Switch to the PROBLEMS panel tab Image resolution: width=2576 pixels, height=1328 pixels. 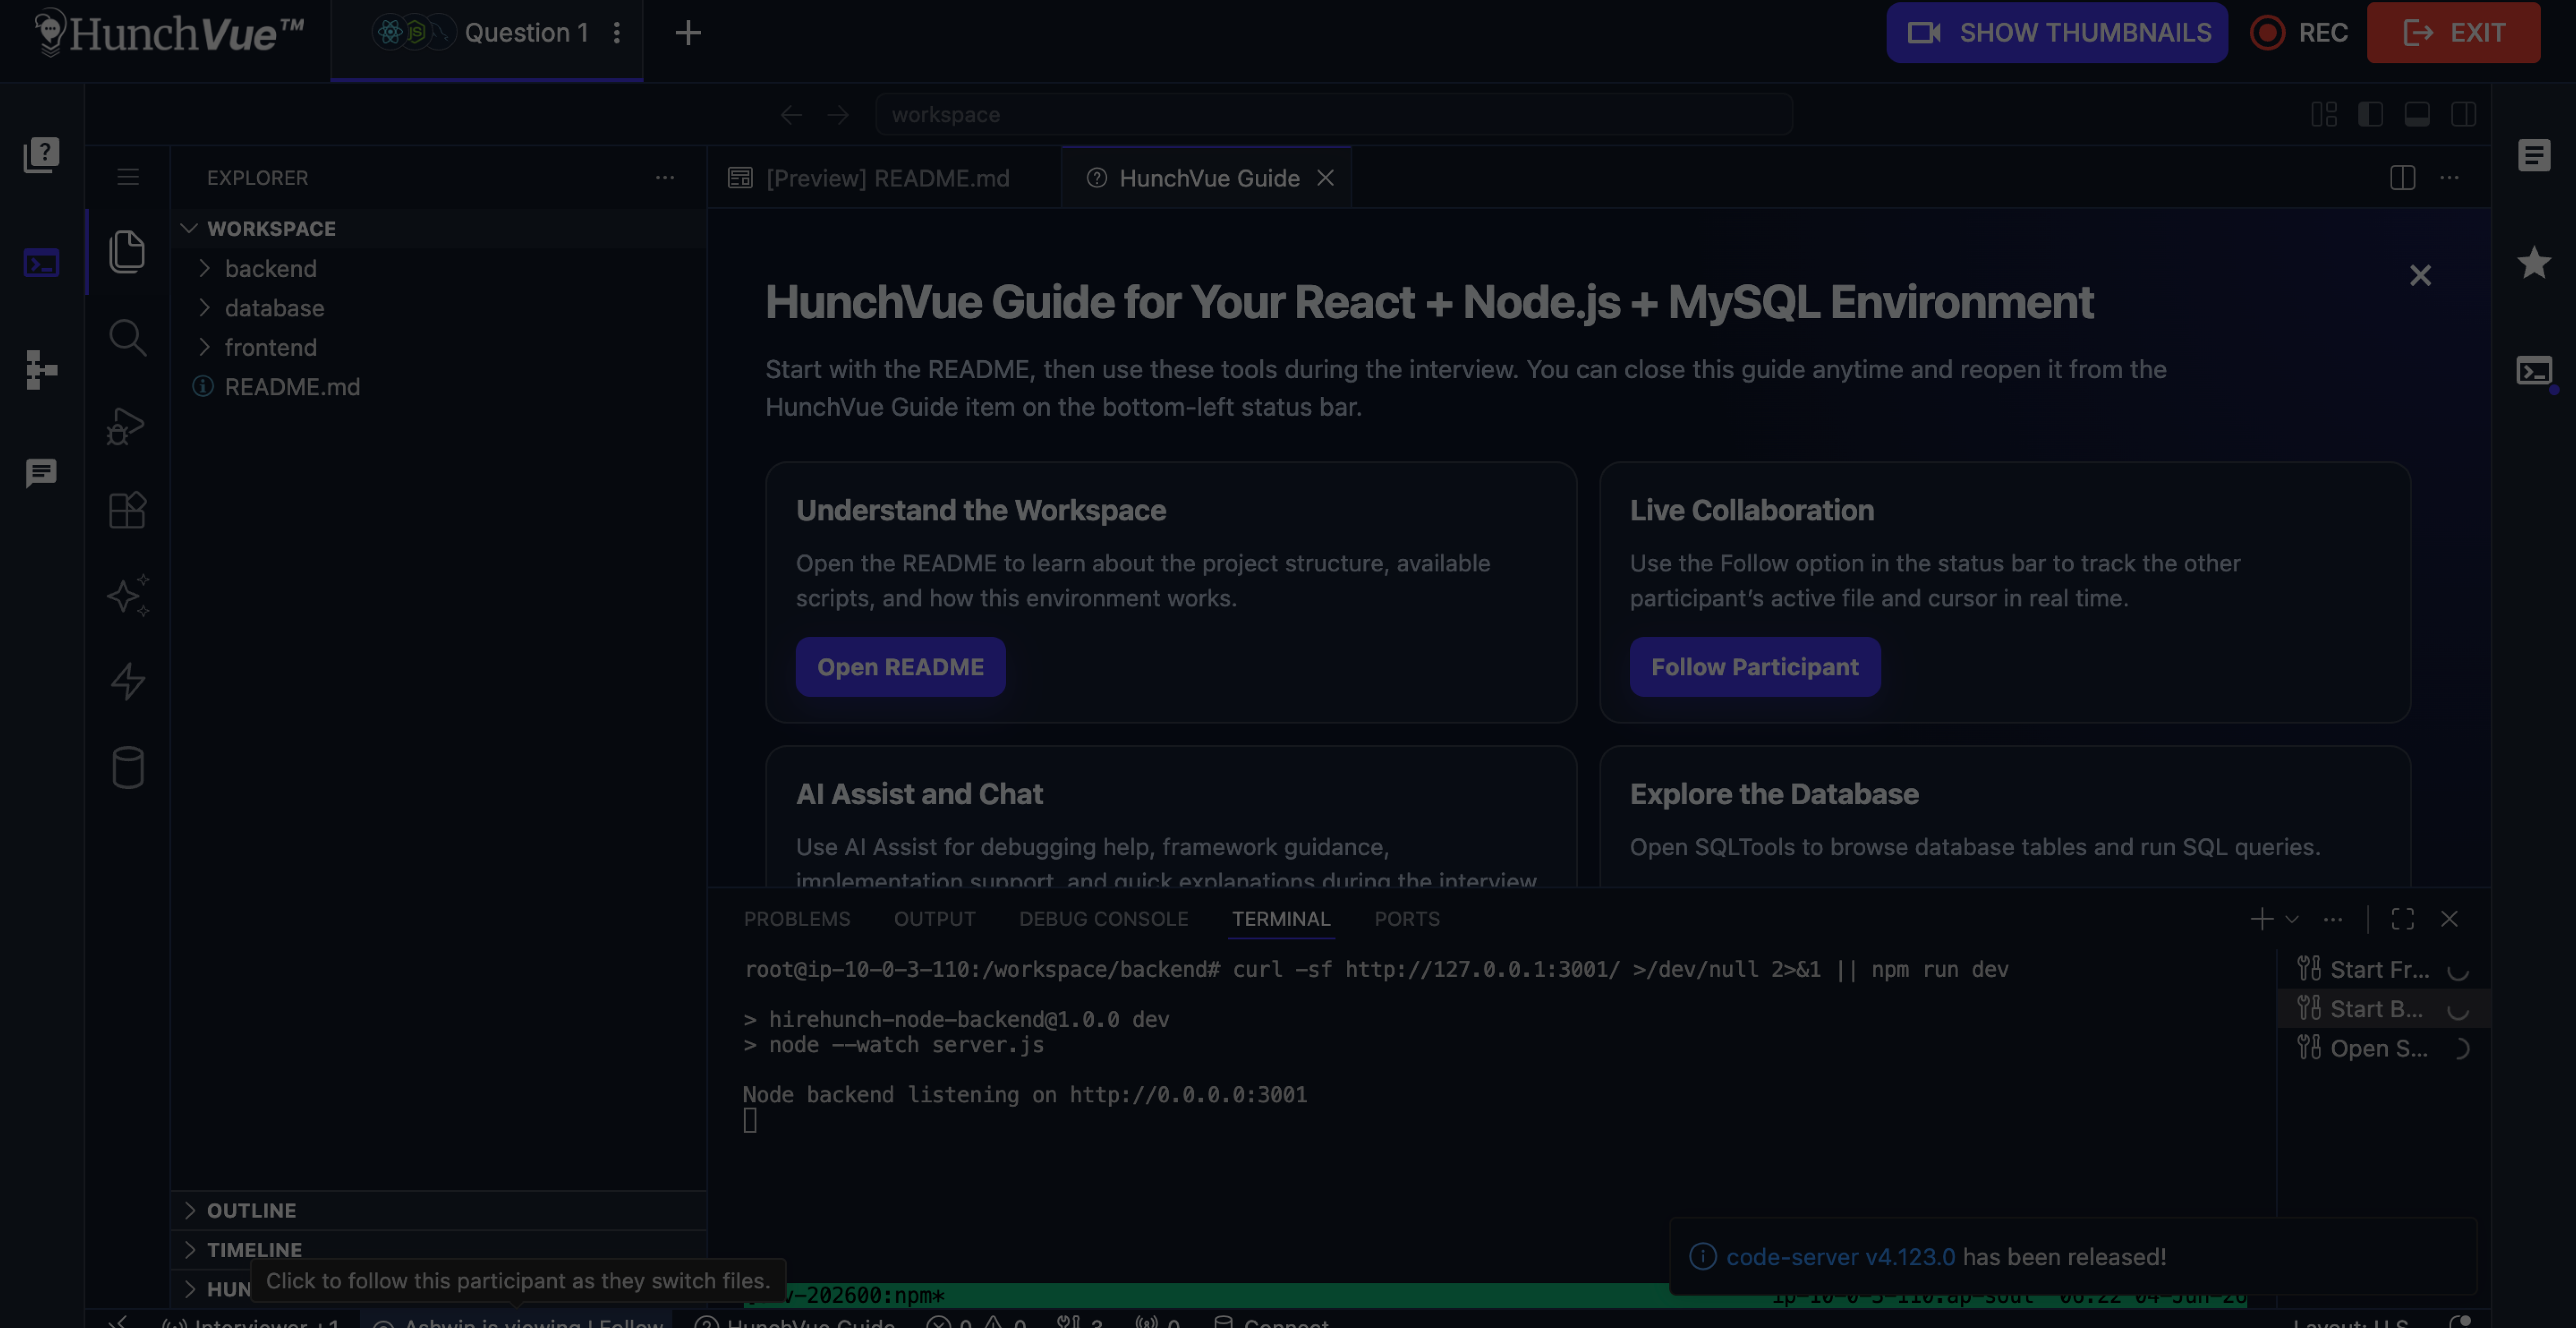797,919
